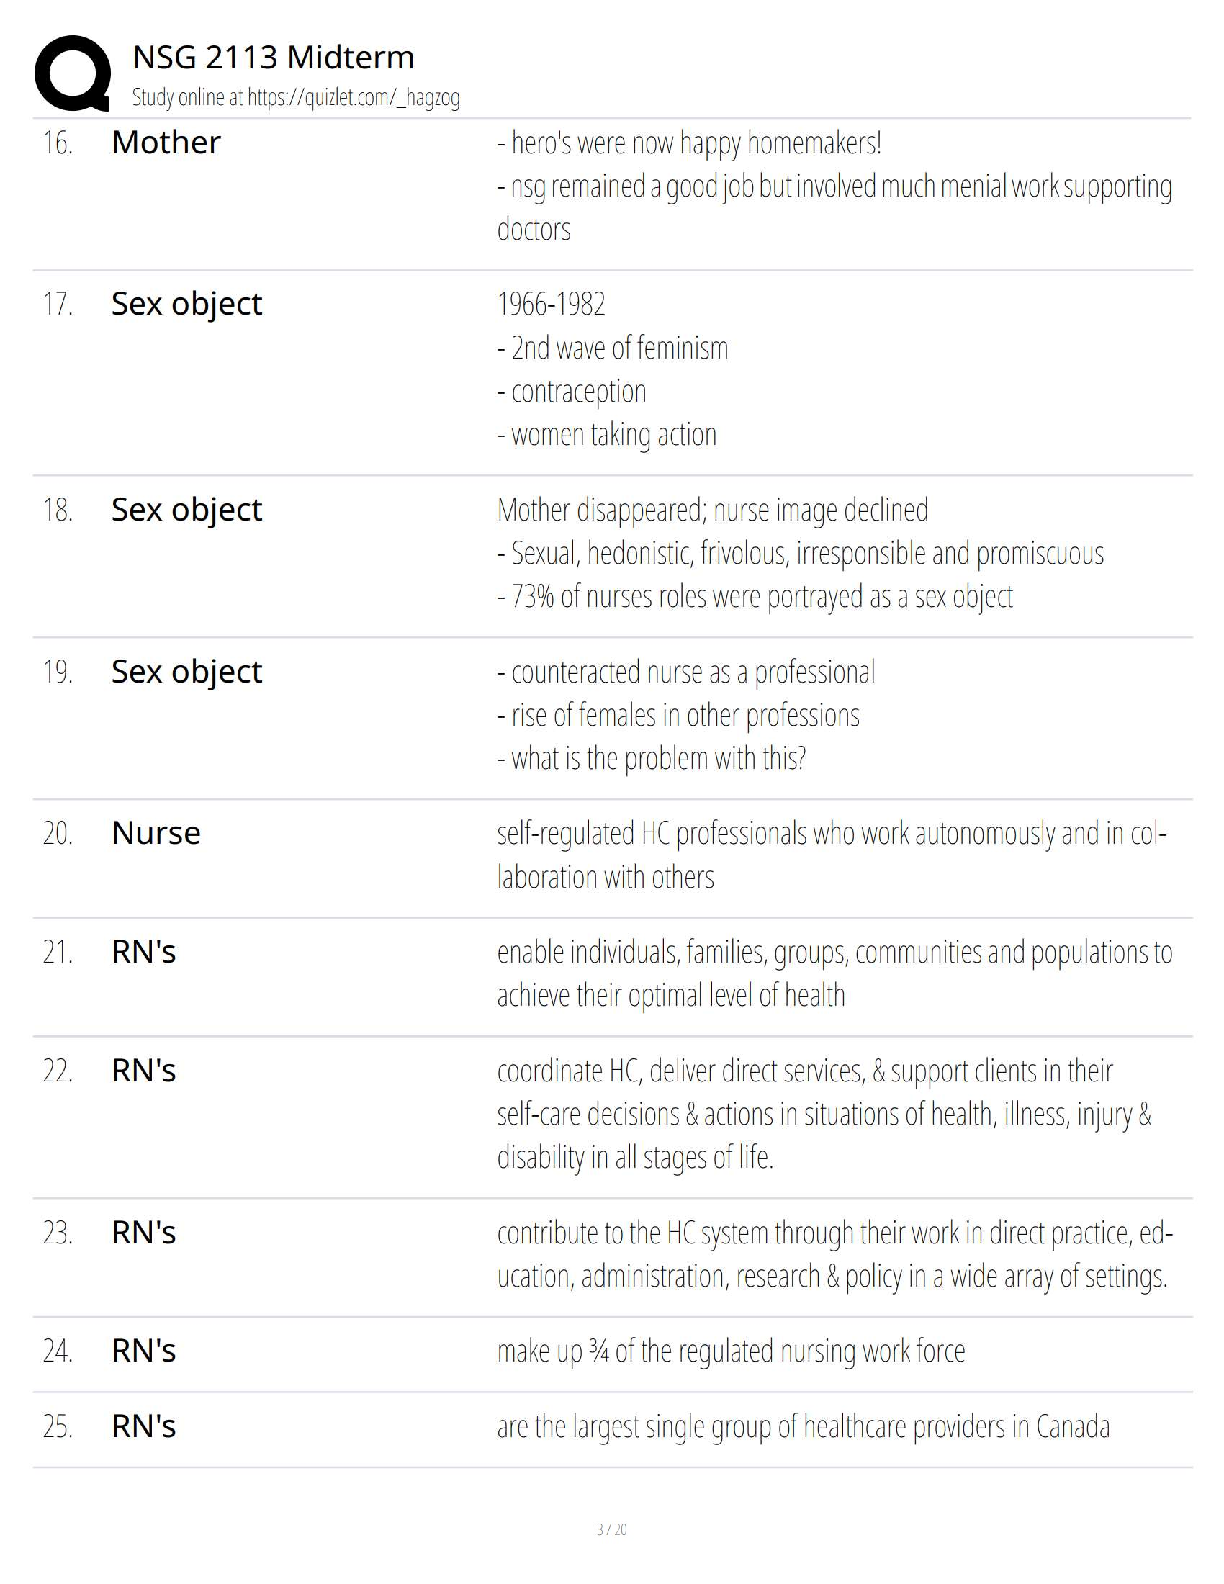1224x1584 pixels.
Task: Click the 73% of nurses roles line
Action: (x=755, y=597)
